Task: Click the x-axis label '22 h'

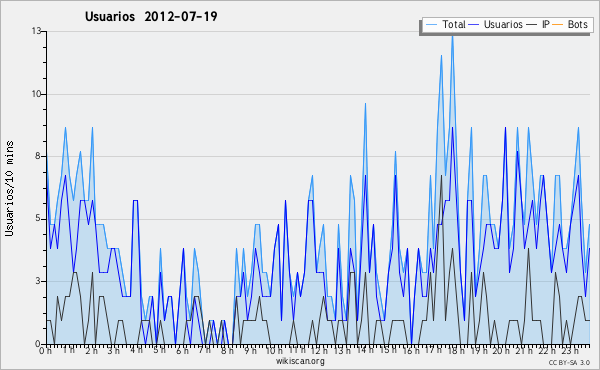Action: pyautogui.click(x=547, y=351)
